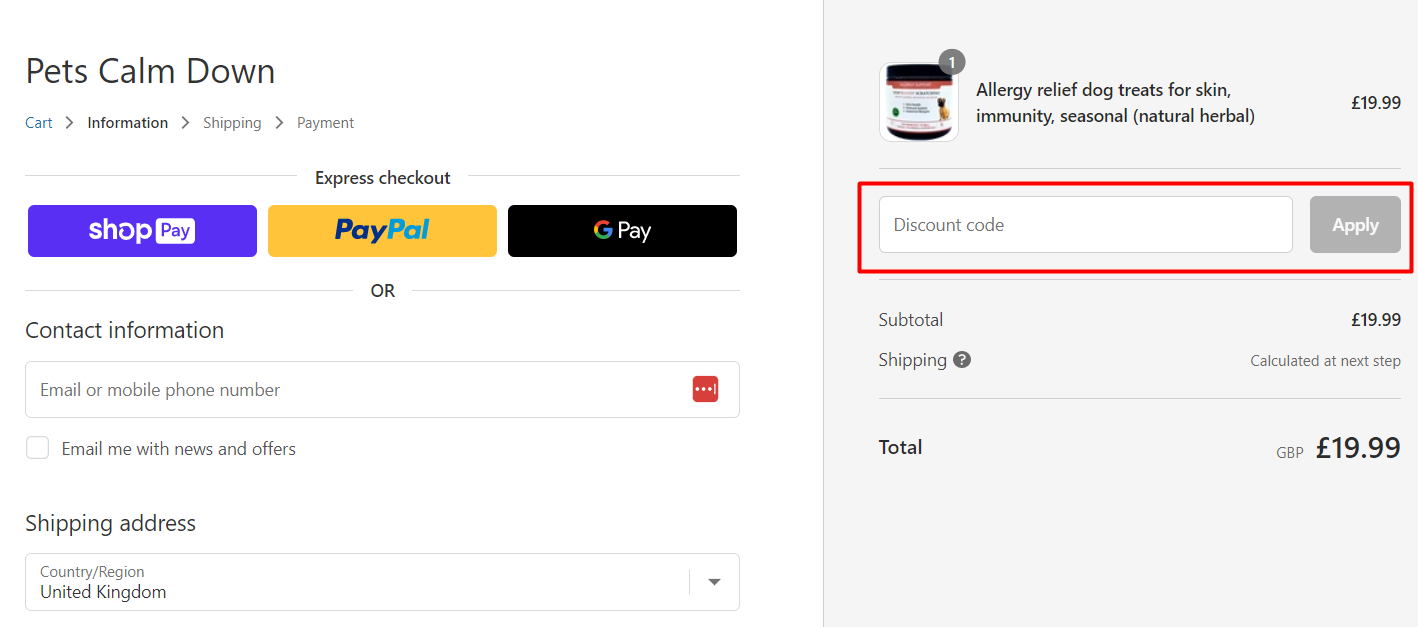This screenshot has height=627, width=1418.
Task: Expand the country selector arrow
Action: pyautogui.click(x=713, y=581)
